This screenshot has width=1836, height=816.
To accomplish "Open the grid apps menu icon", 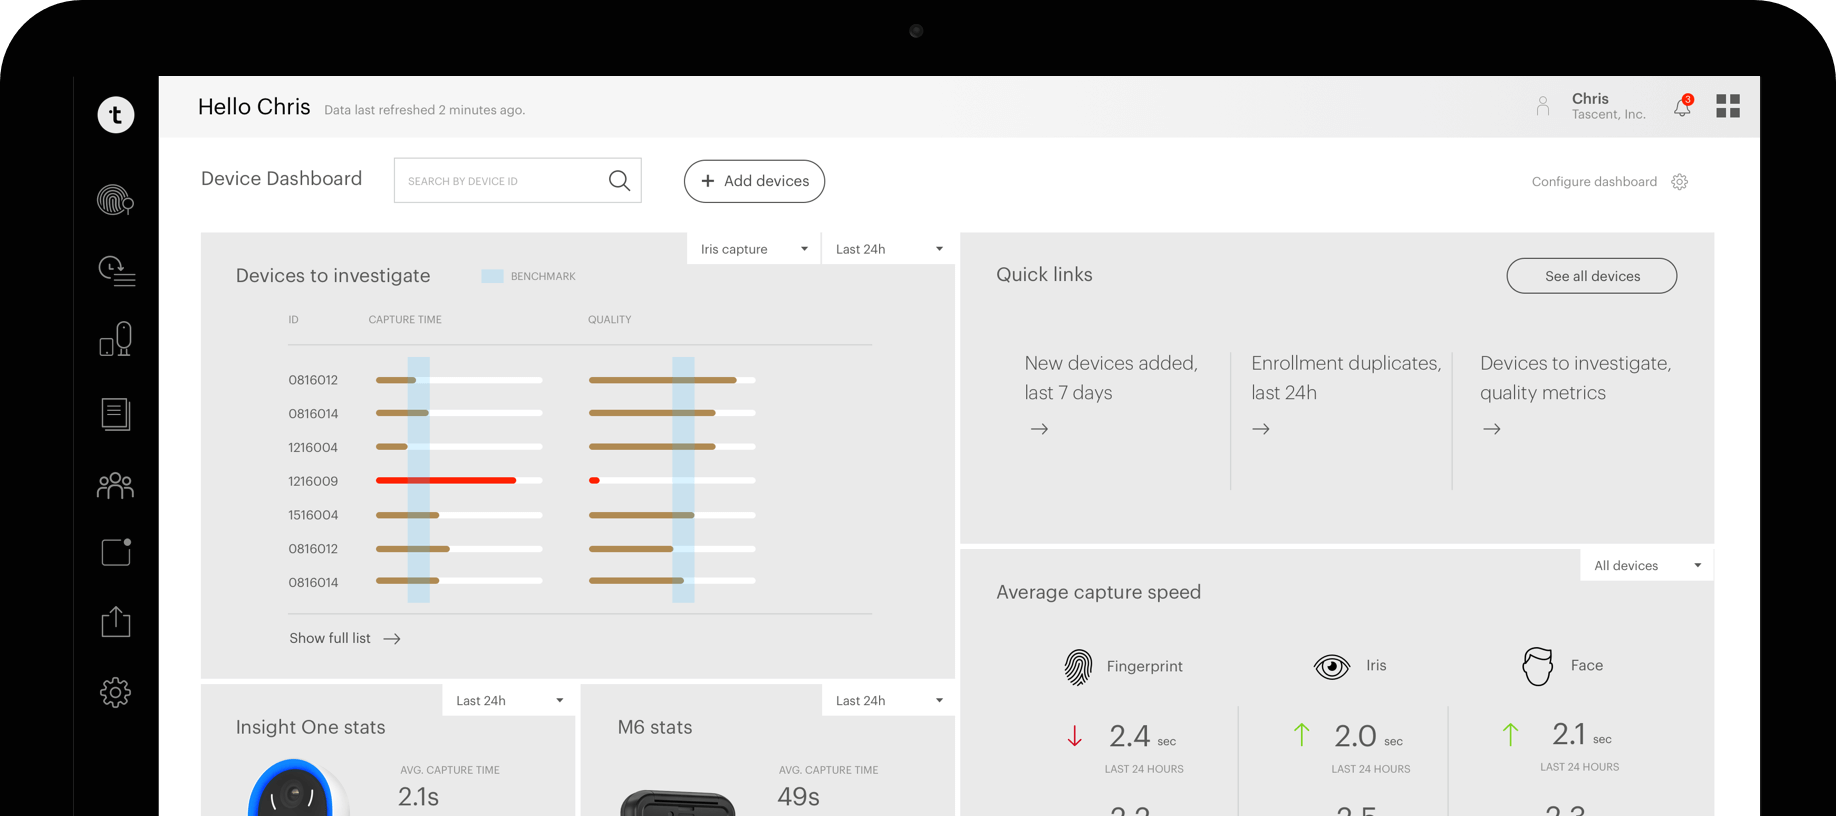I will (1727, 106).
